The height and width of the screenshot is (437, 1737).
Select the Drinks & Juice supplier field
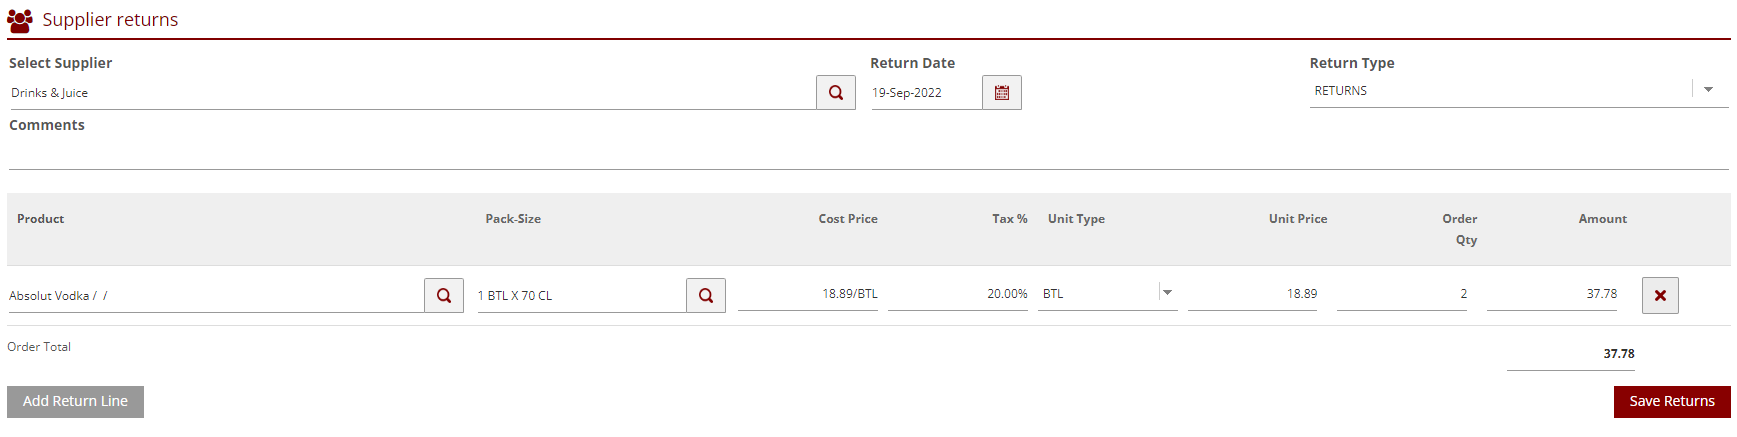point(410,93)
